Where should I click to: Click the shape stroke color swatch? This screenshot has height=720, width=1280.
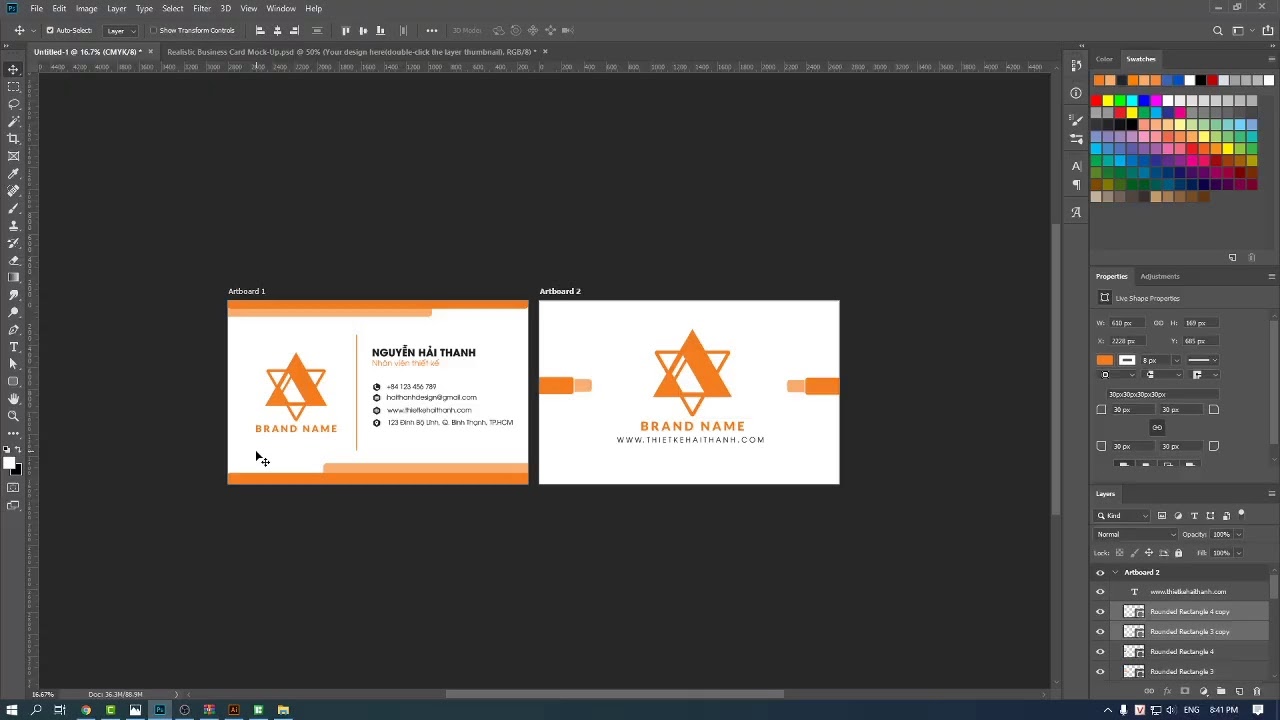(x=1127, y=360)
